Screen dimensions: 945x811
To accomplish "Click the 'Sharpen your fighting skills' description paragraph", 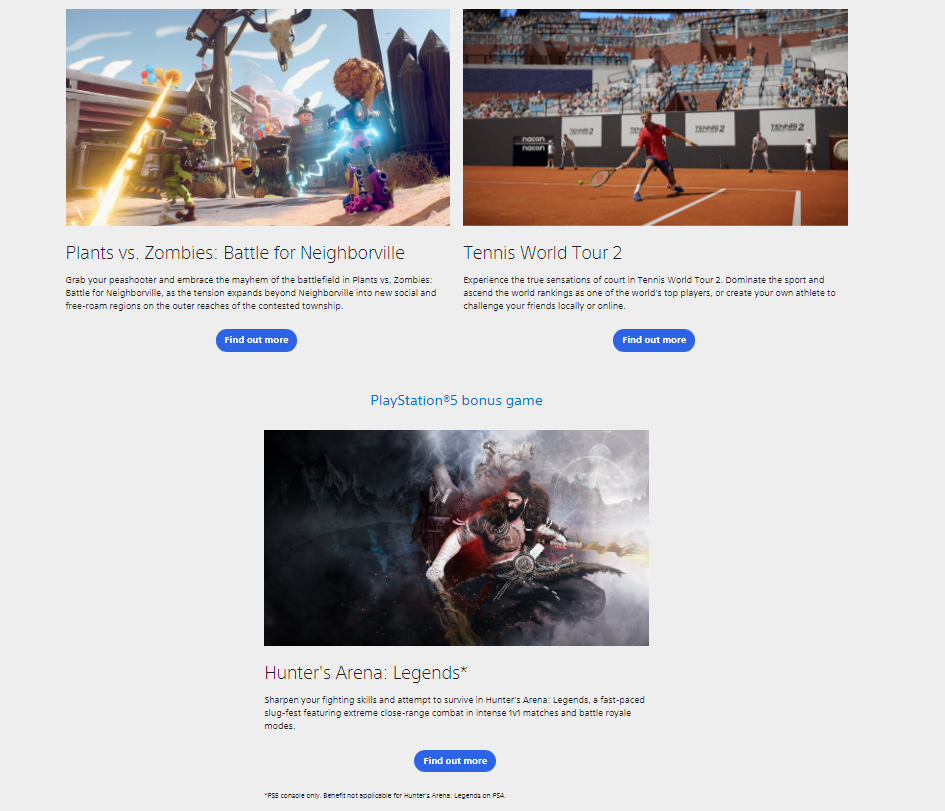I will [454, 713].
